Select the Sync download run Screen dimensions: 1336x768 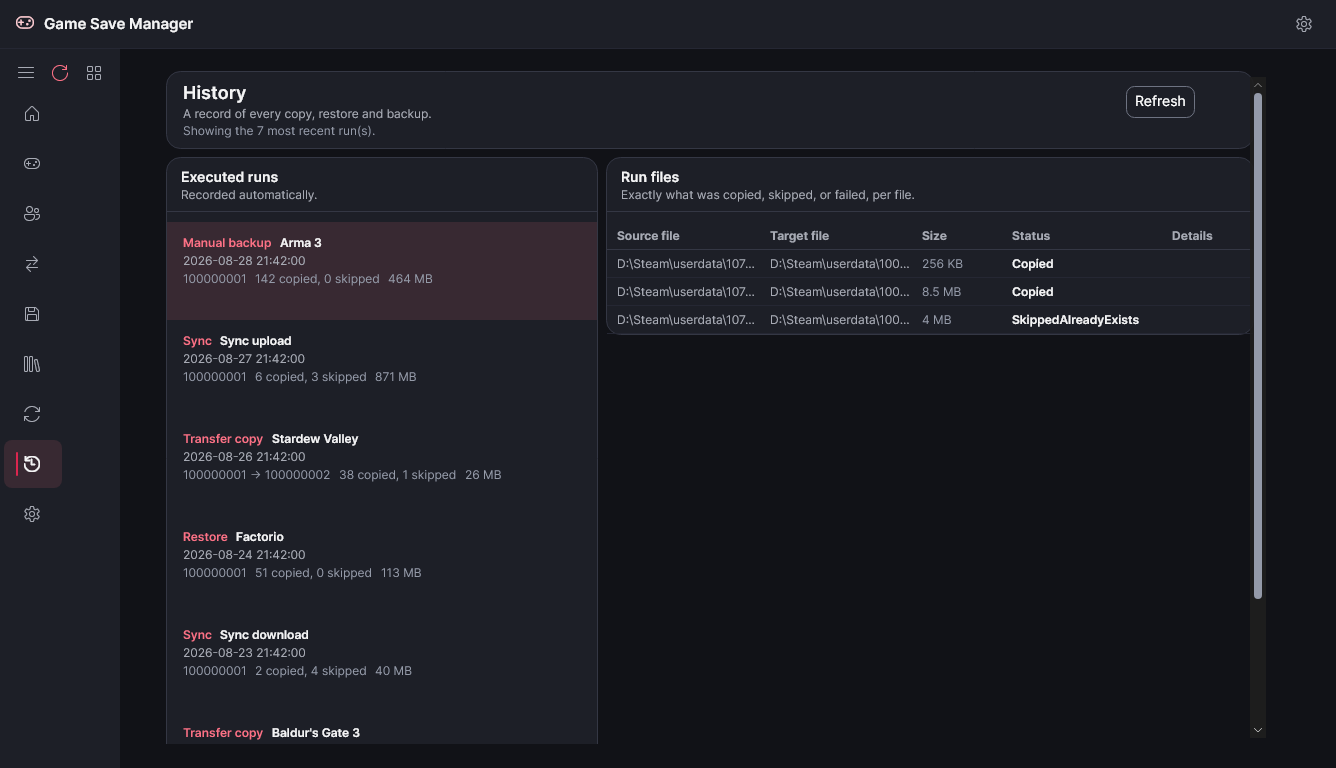[x=382, y=663]
